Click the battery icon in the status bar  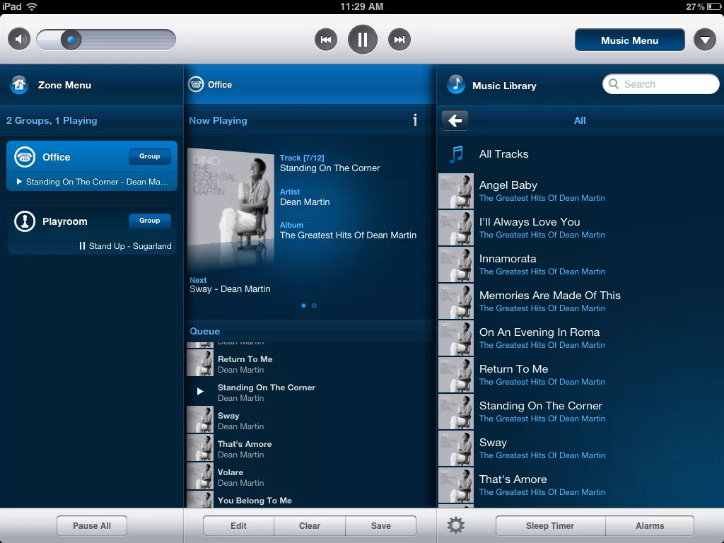[714, 6]
